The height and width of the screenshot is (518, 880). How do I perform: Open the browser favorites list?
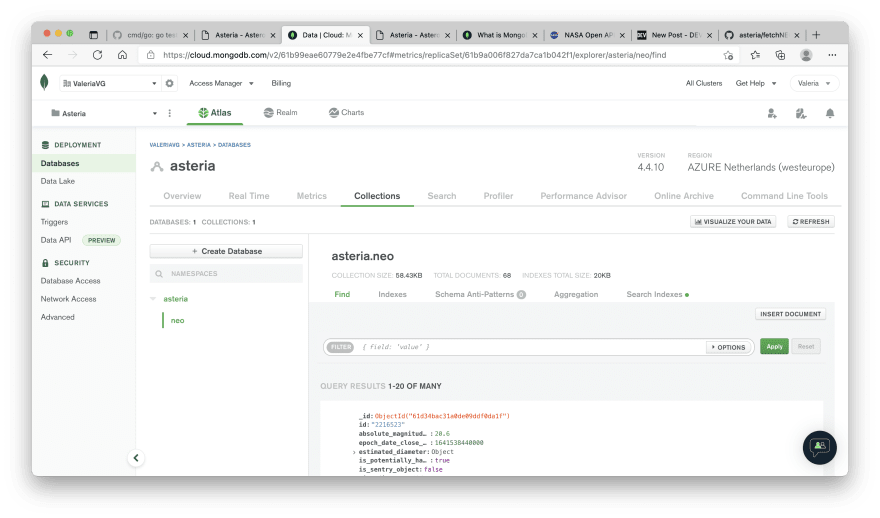point(755,55)
